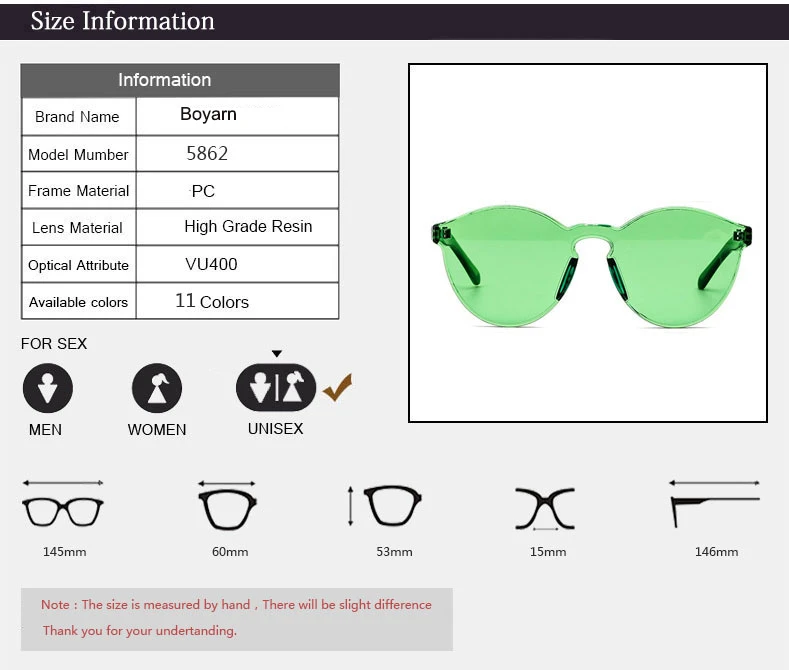Click the WOMEN label text
Viewport: 789px width, 670px height.
157,430
